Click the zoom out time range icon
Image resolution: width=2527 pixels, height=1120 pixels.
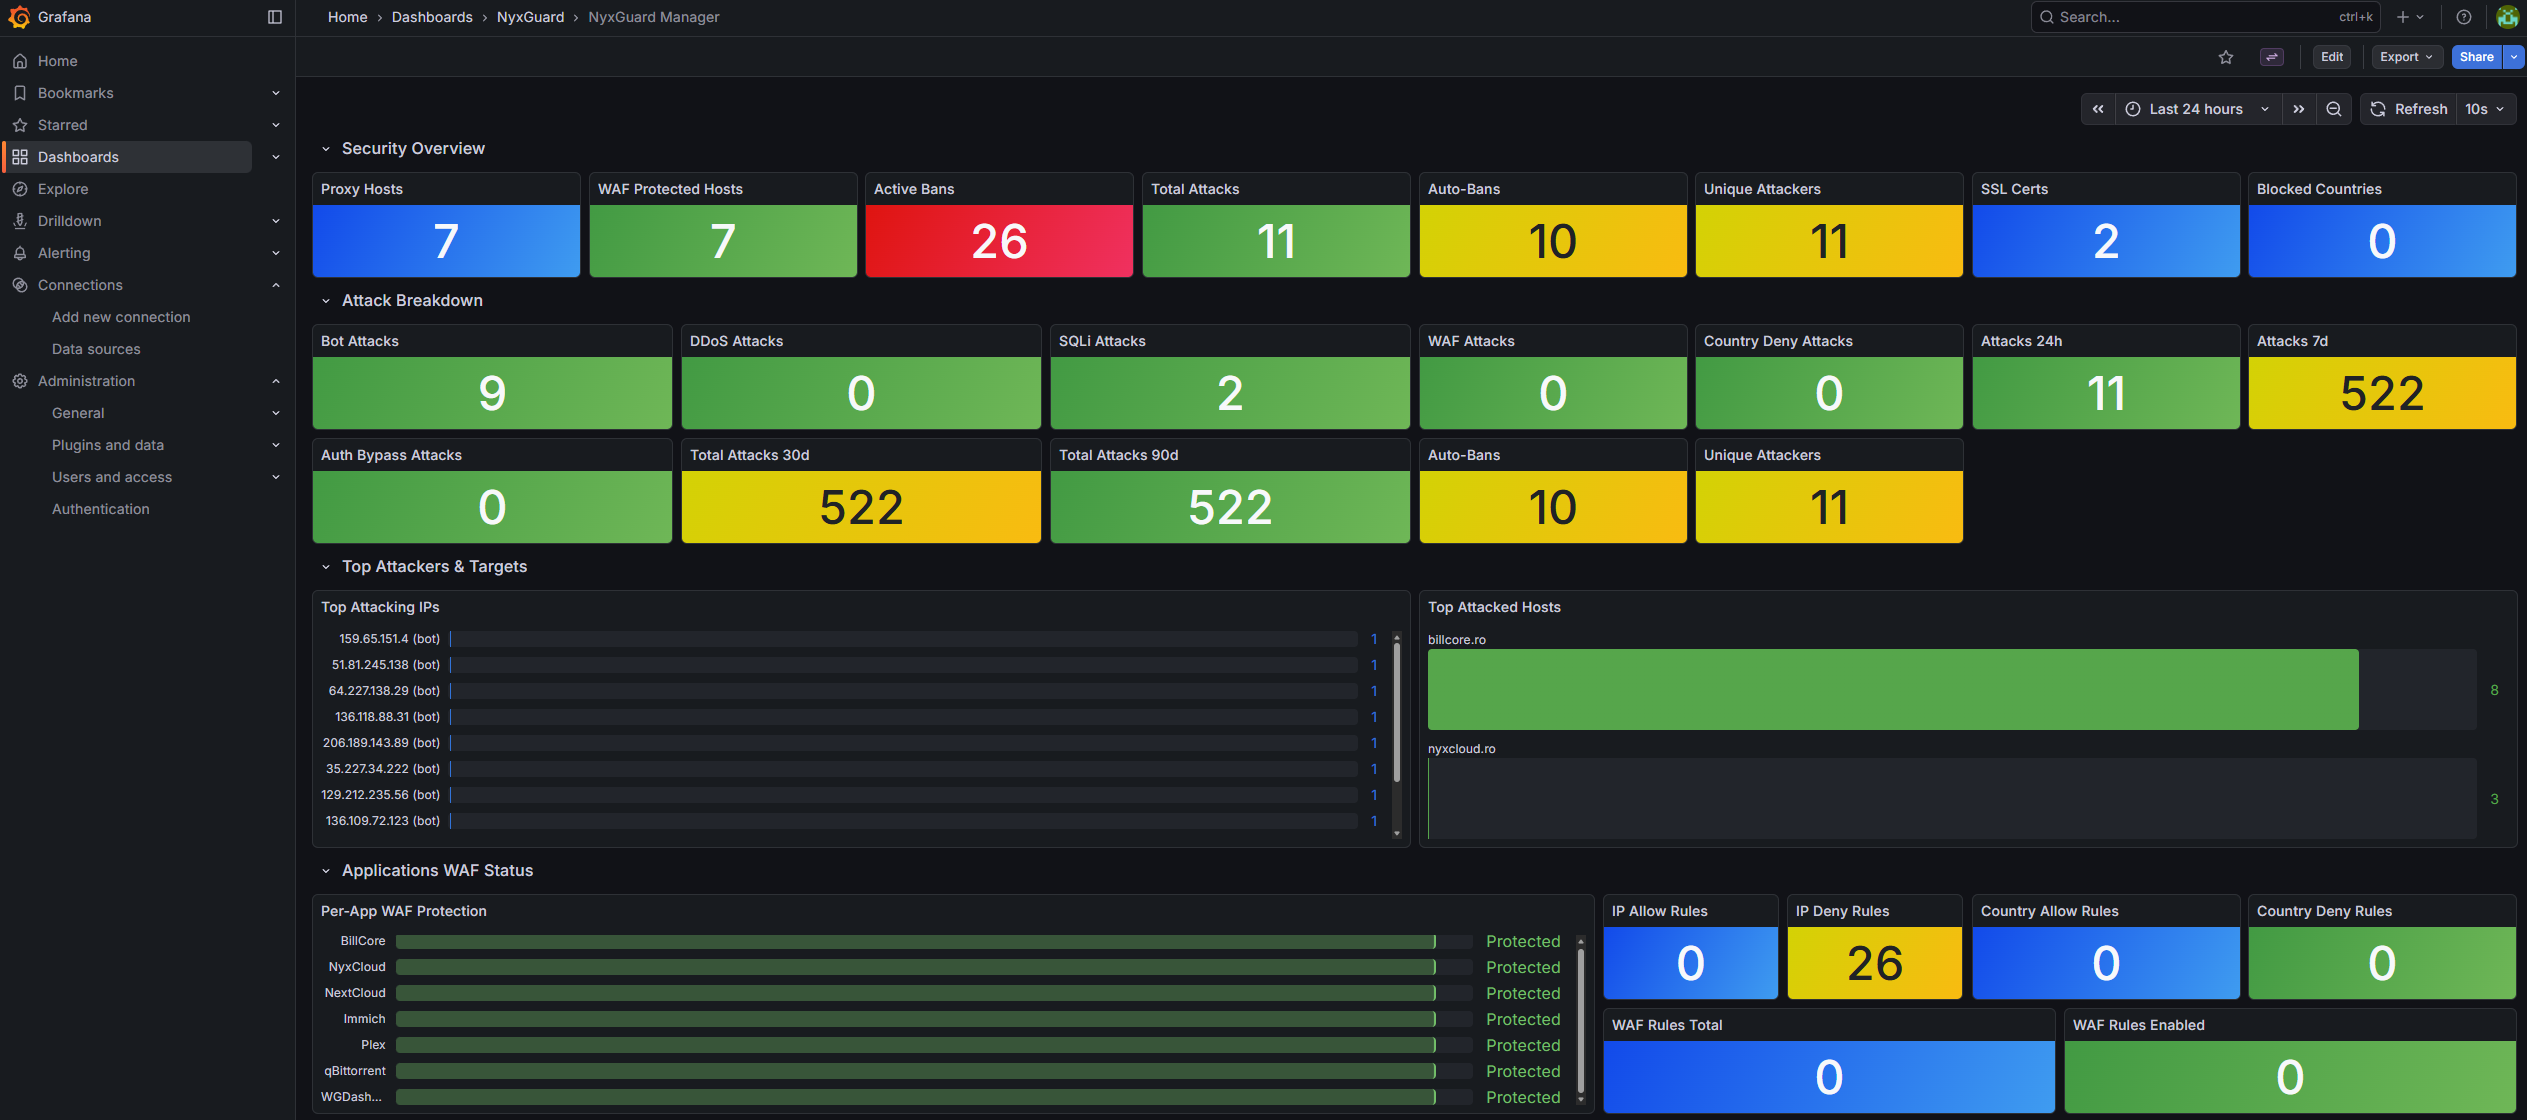tap(2334, 109)
